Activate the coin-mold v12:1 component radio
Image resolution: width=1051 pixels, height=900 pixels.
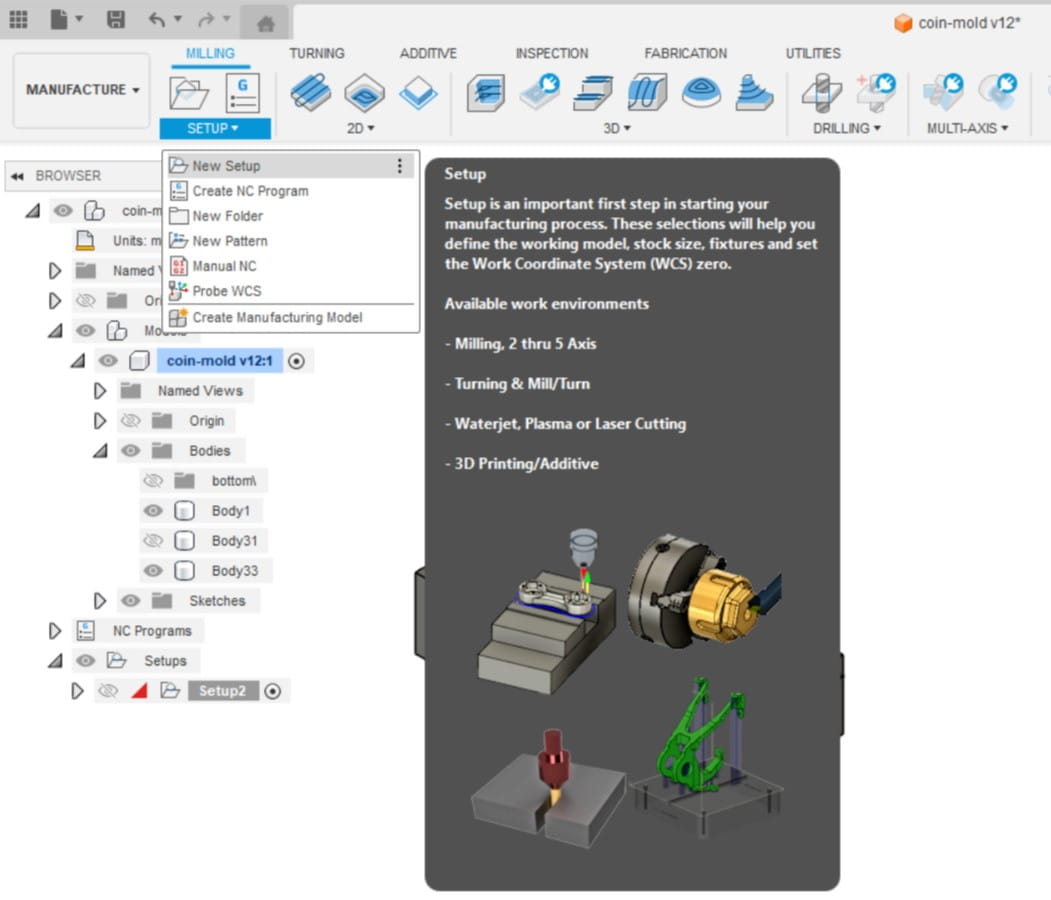(296, 361)
